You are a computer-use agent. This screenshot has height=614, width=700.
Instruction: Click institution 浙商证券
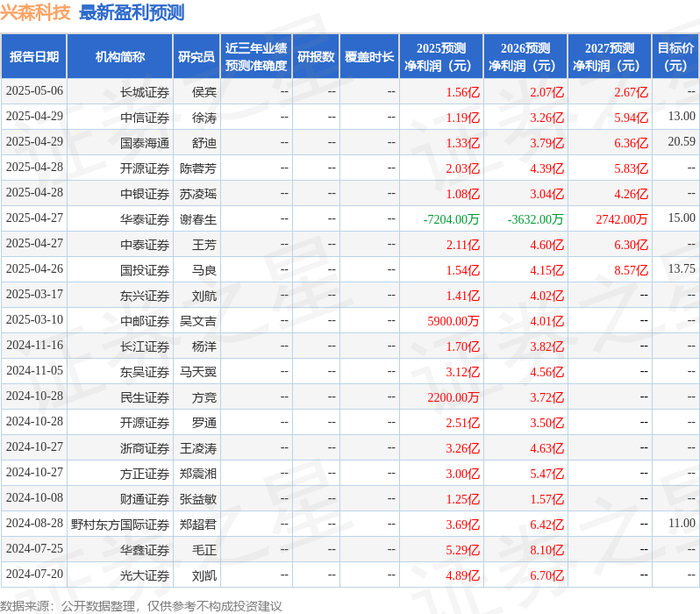(x=145, y=448)
